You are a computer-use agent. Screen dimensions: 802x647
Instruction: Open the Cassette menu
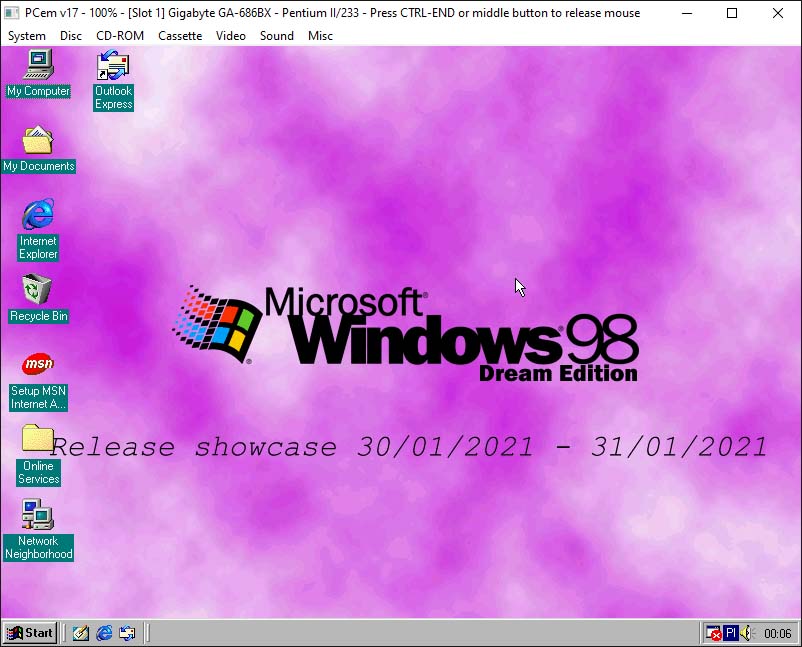[180, 36]
